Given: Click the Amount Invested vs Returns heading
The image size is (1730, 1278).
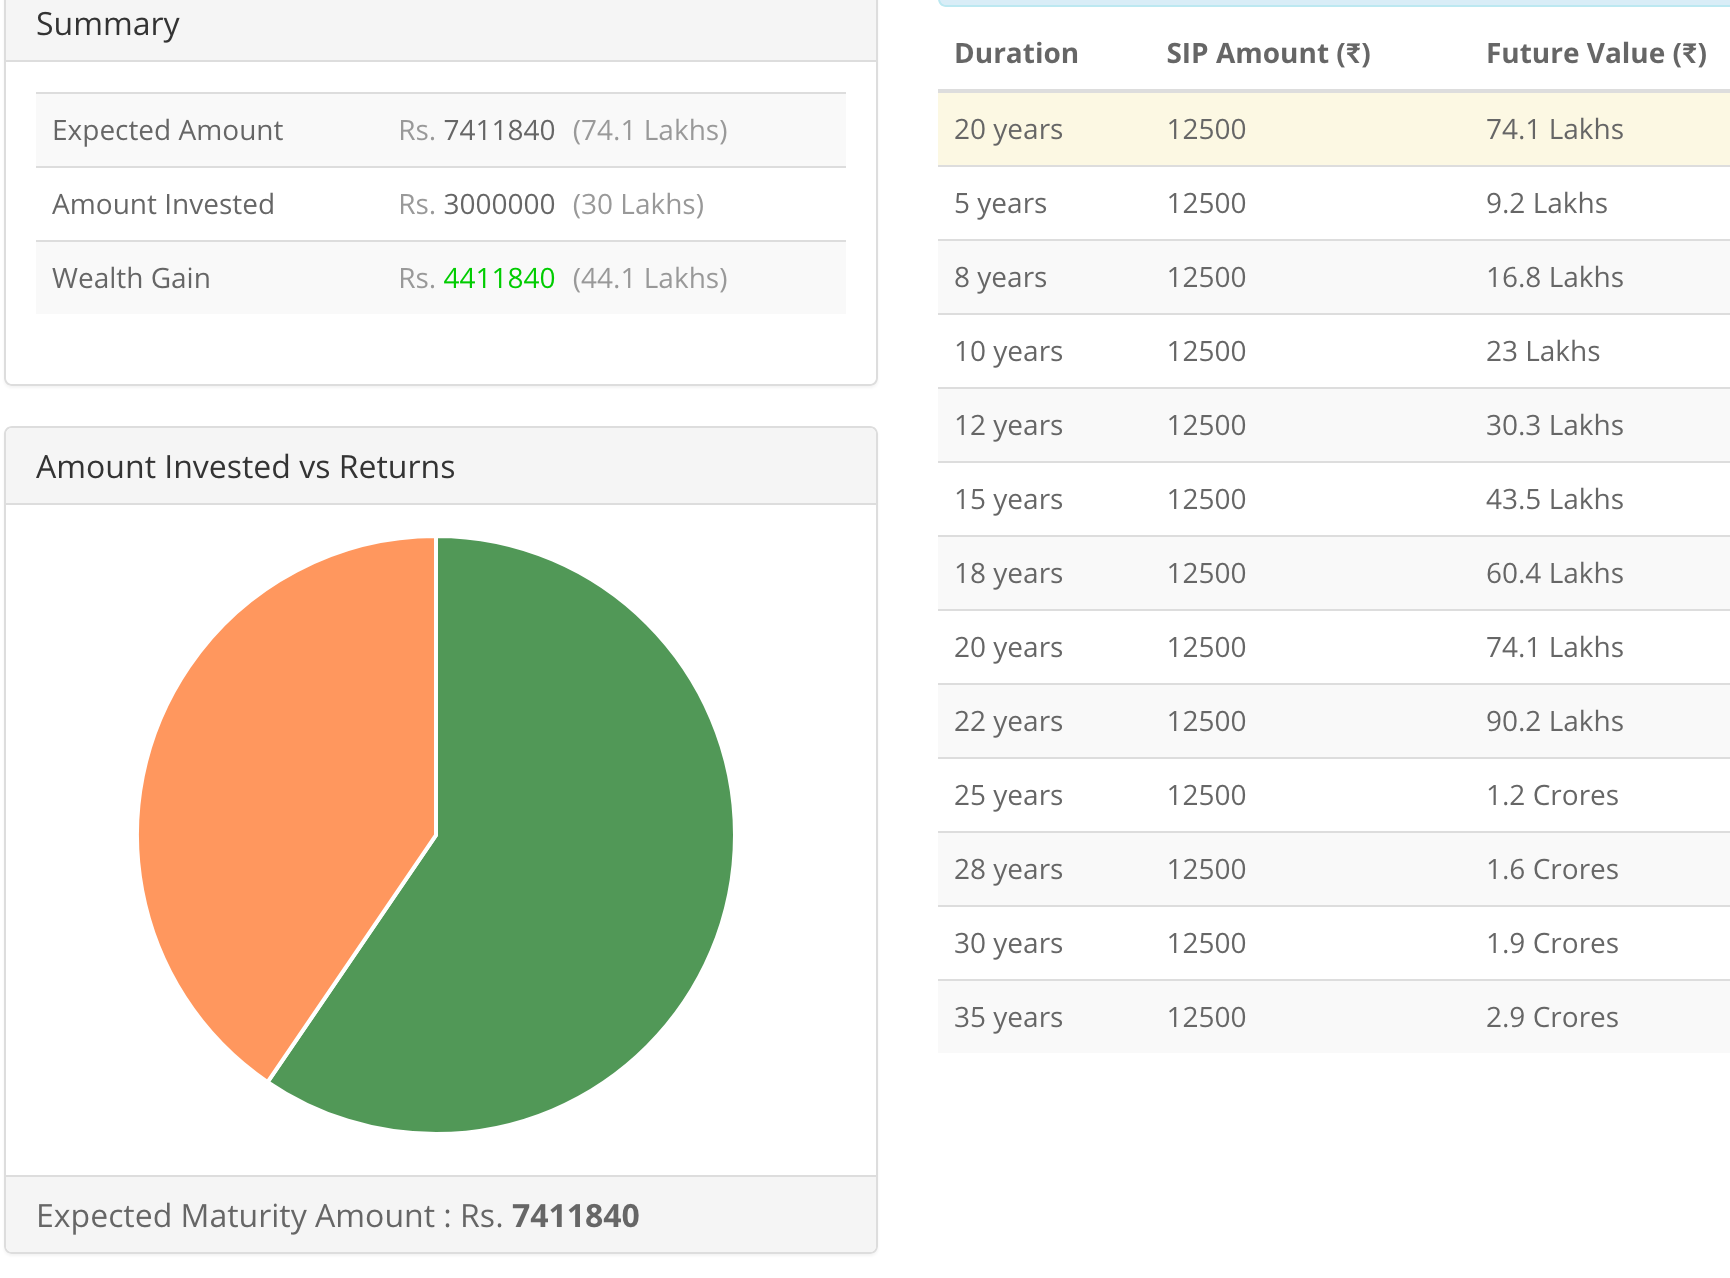Looking at the screenshot, I should [246, 466].
